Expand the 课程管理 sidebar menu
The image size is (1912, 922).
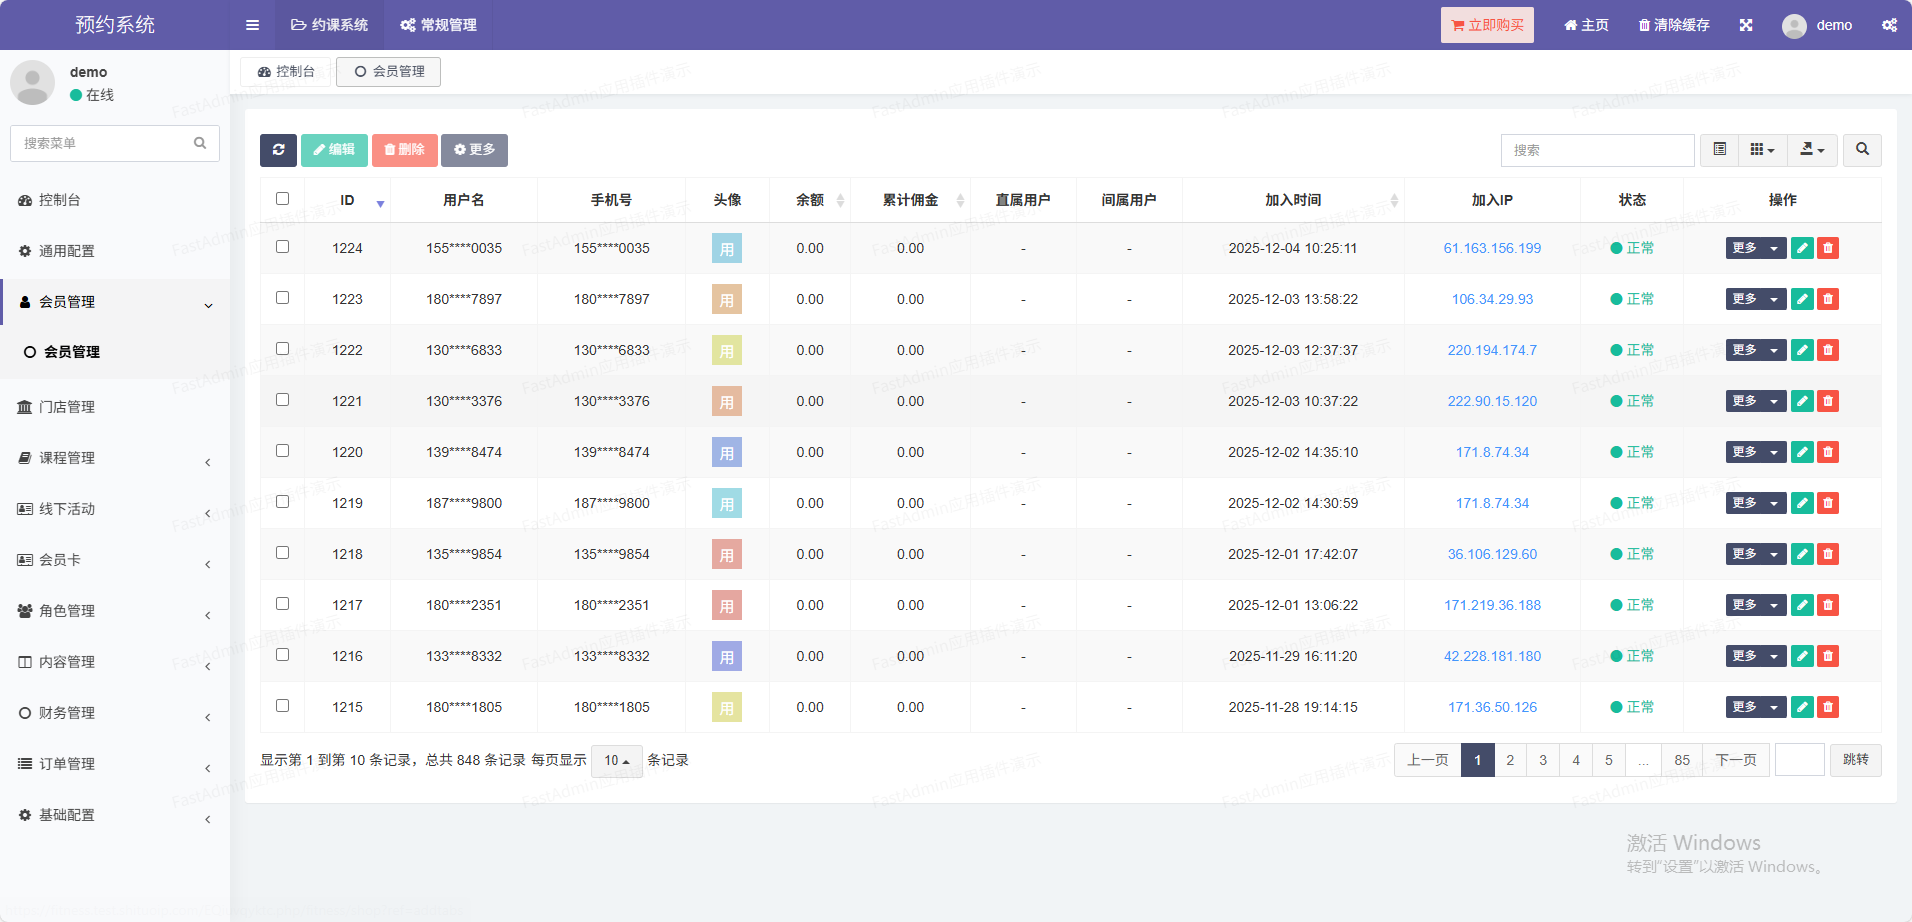[114, 458]
